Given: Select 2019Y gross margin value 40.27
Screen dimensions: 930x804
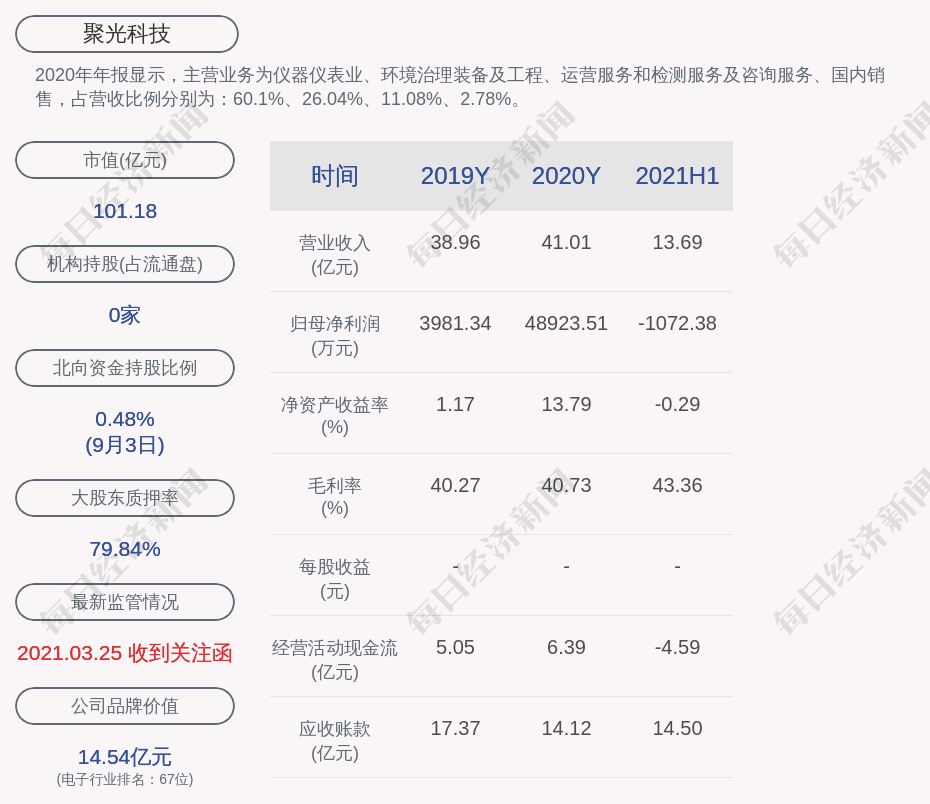Looking at the screenshot, I should point(455,486).
